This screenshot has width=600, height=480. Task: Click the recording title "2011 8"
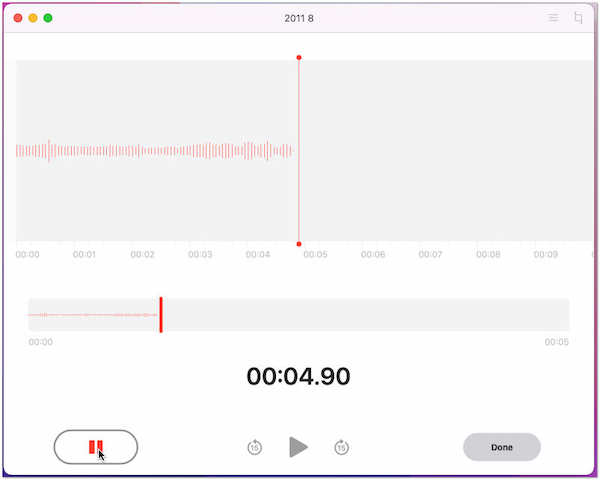point(299,18)
